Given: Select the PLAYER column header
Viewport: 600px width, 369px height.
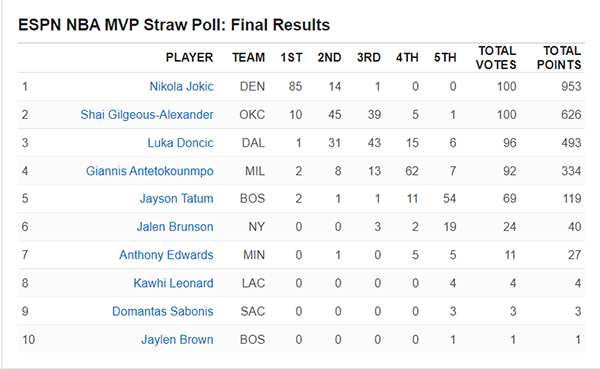Looking at the screenshot, I should click(x=189, y=57).
